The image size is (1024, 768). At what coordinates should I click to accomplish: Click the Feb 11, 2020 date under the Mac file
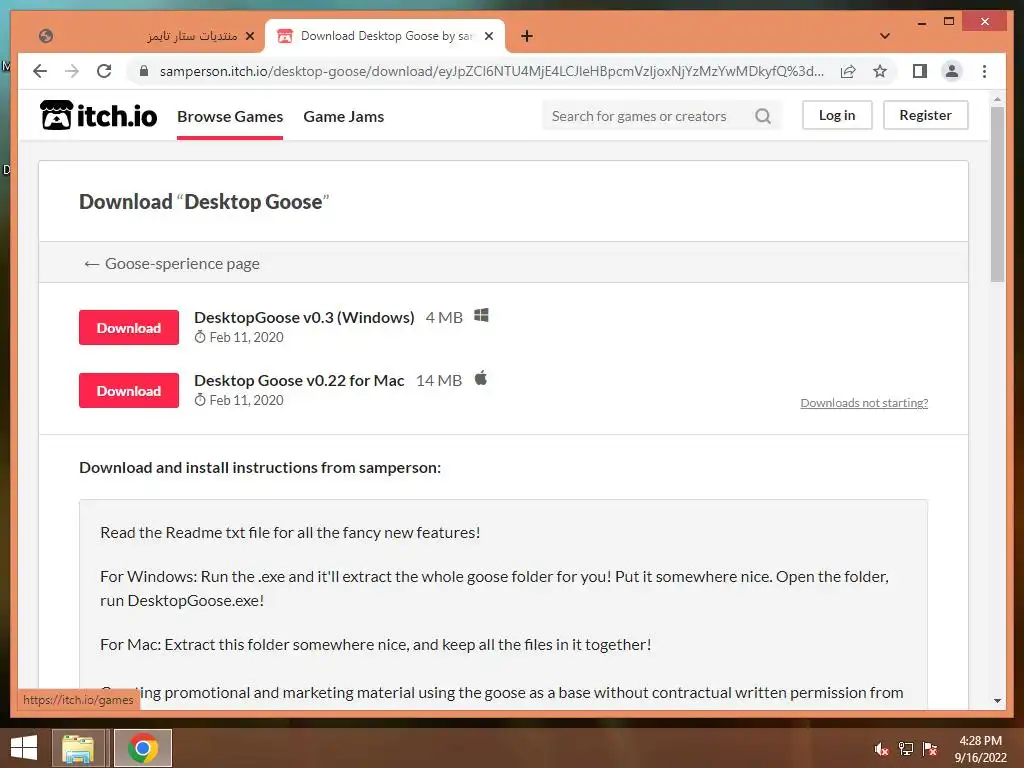(246, 400)
